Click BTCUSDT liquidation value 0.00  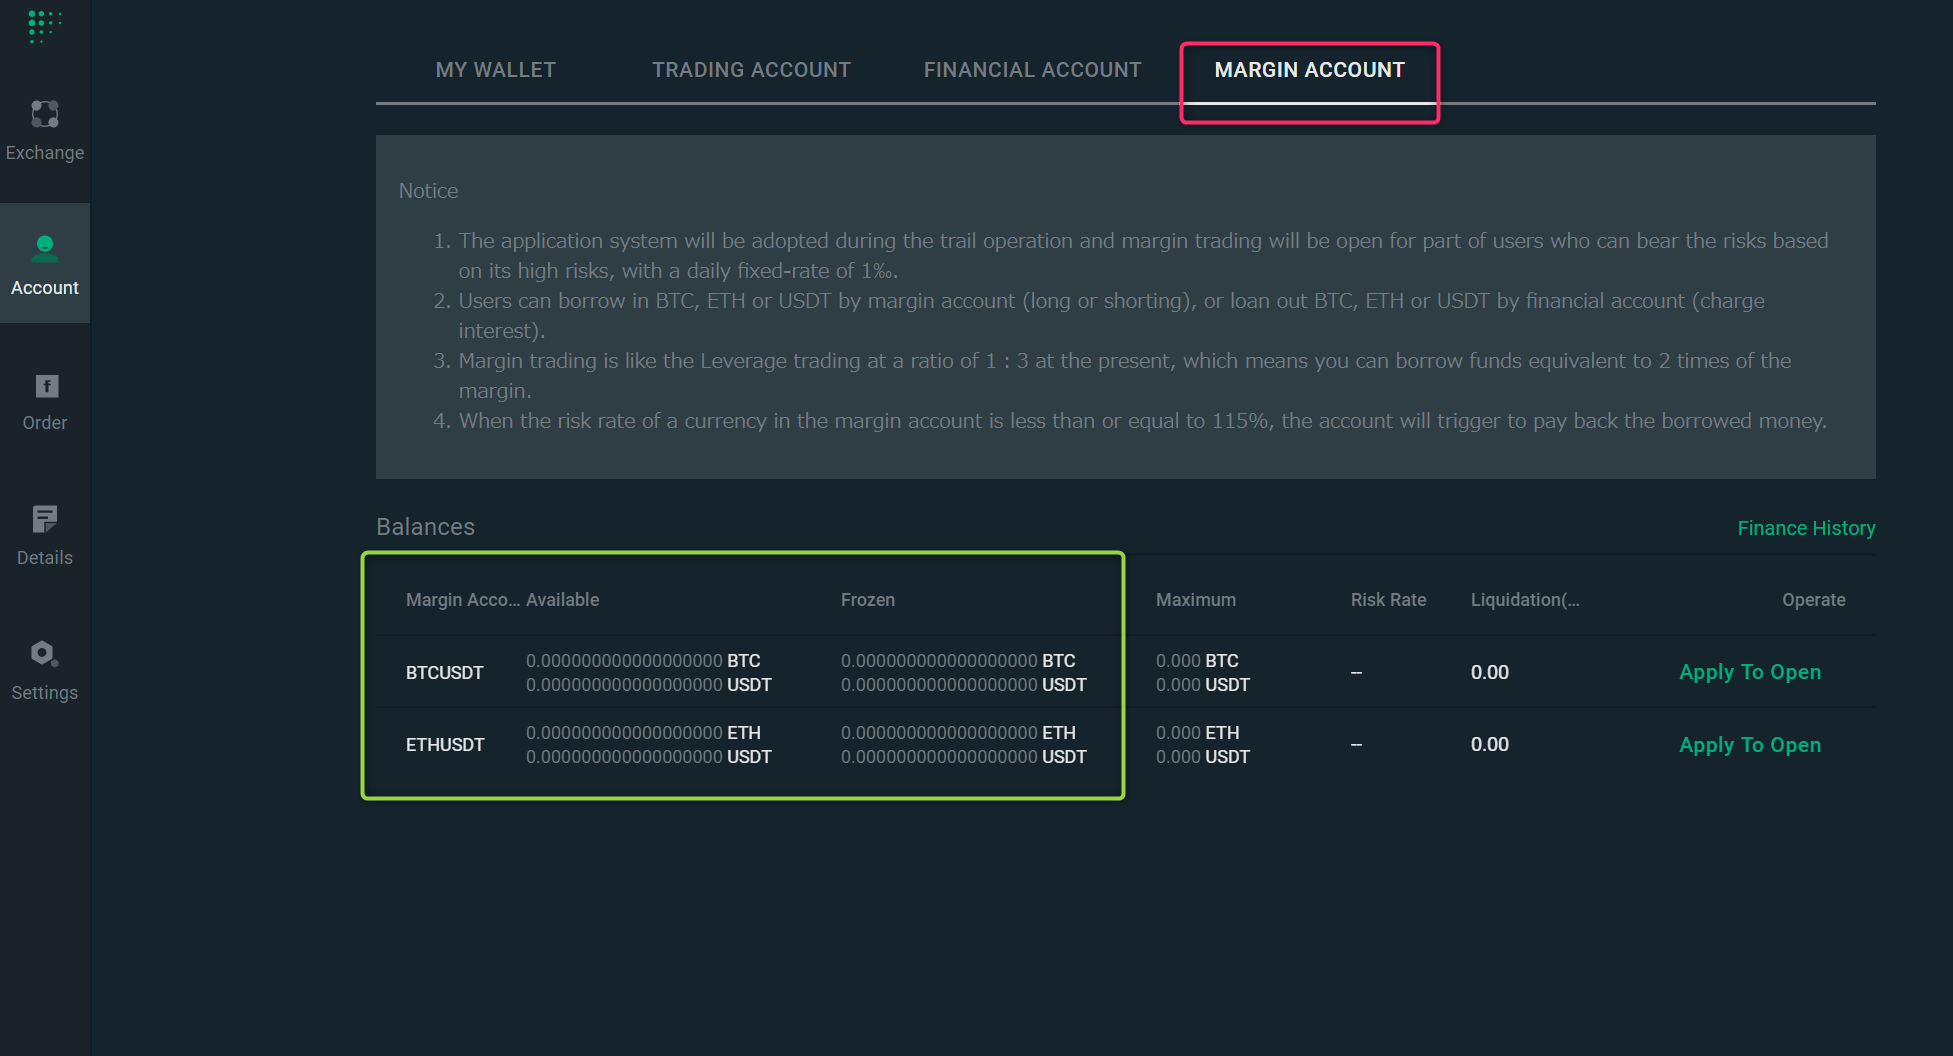pyautogui.click(x=1490, y=672)
